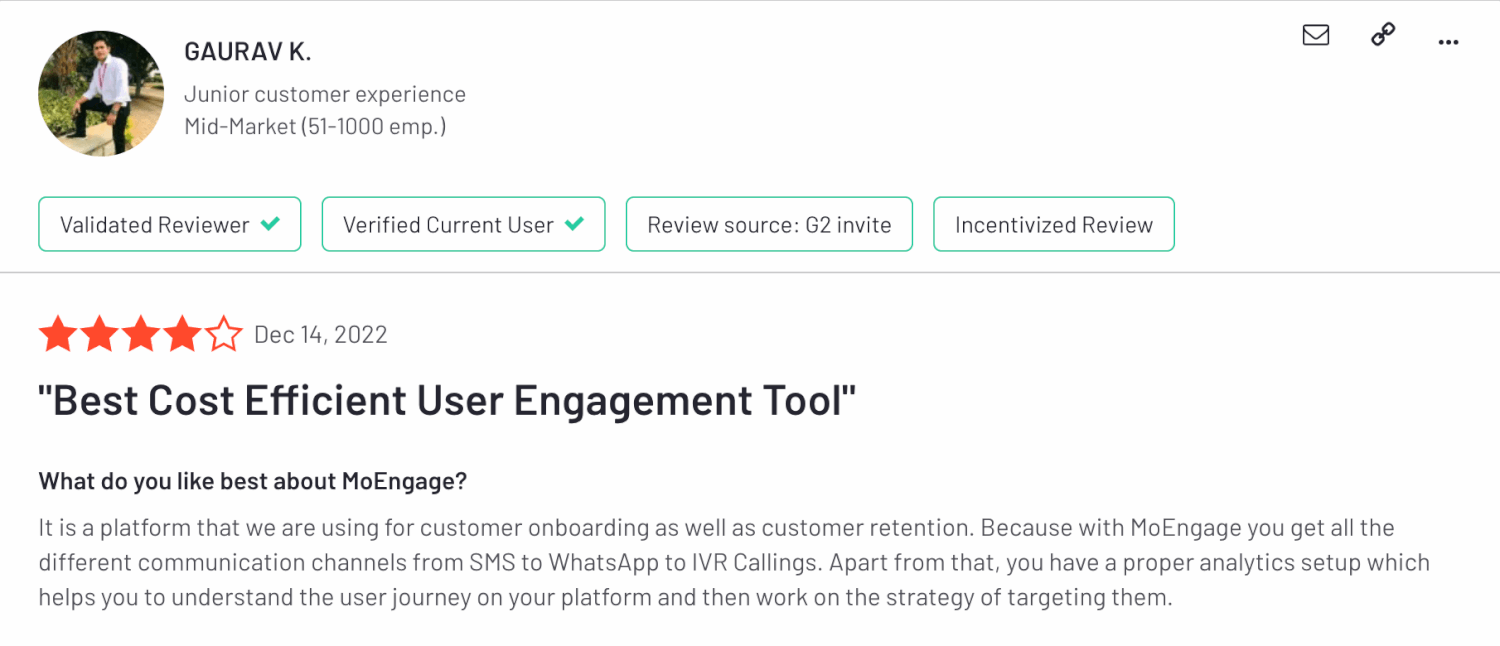Image resolution: width=1500 pixels, height=646 pixels.
Task: Click the first red rating star
Action: click(x=58, y=334)
